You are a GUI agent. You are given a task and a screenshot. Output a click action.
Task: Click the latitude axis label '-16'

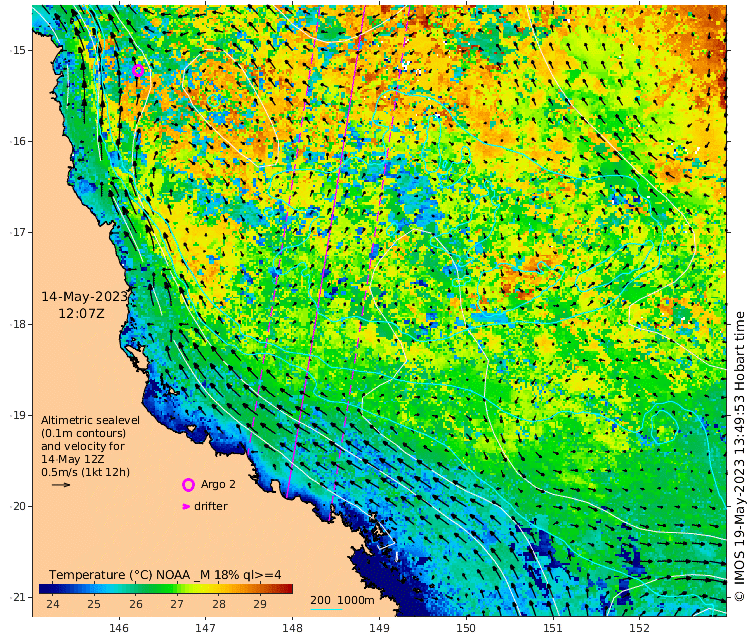pyautogui.click(x=18, y=142)
